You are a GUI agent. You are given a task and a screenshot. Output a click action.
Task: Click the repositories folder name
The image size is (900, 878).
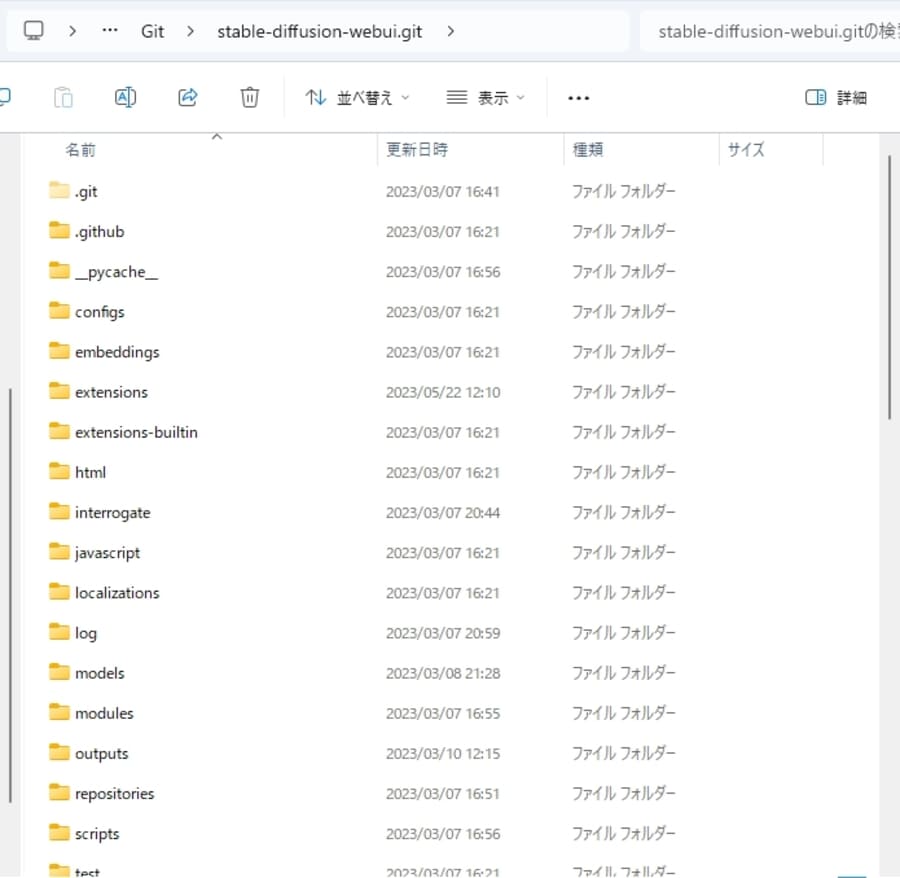[115, 794]
